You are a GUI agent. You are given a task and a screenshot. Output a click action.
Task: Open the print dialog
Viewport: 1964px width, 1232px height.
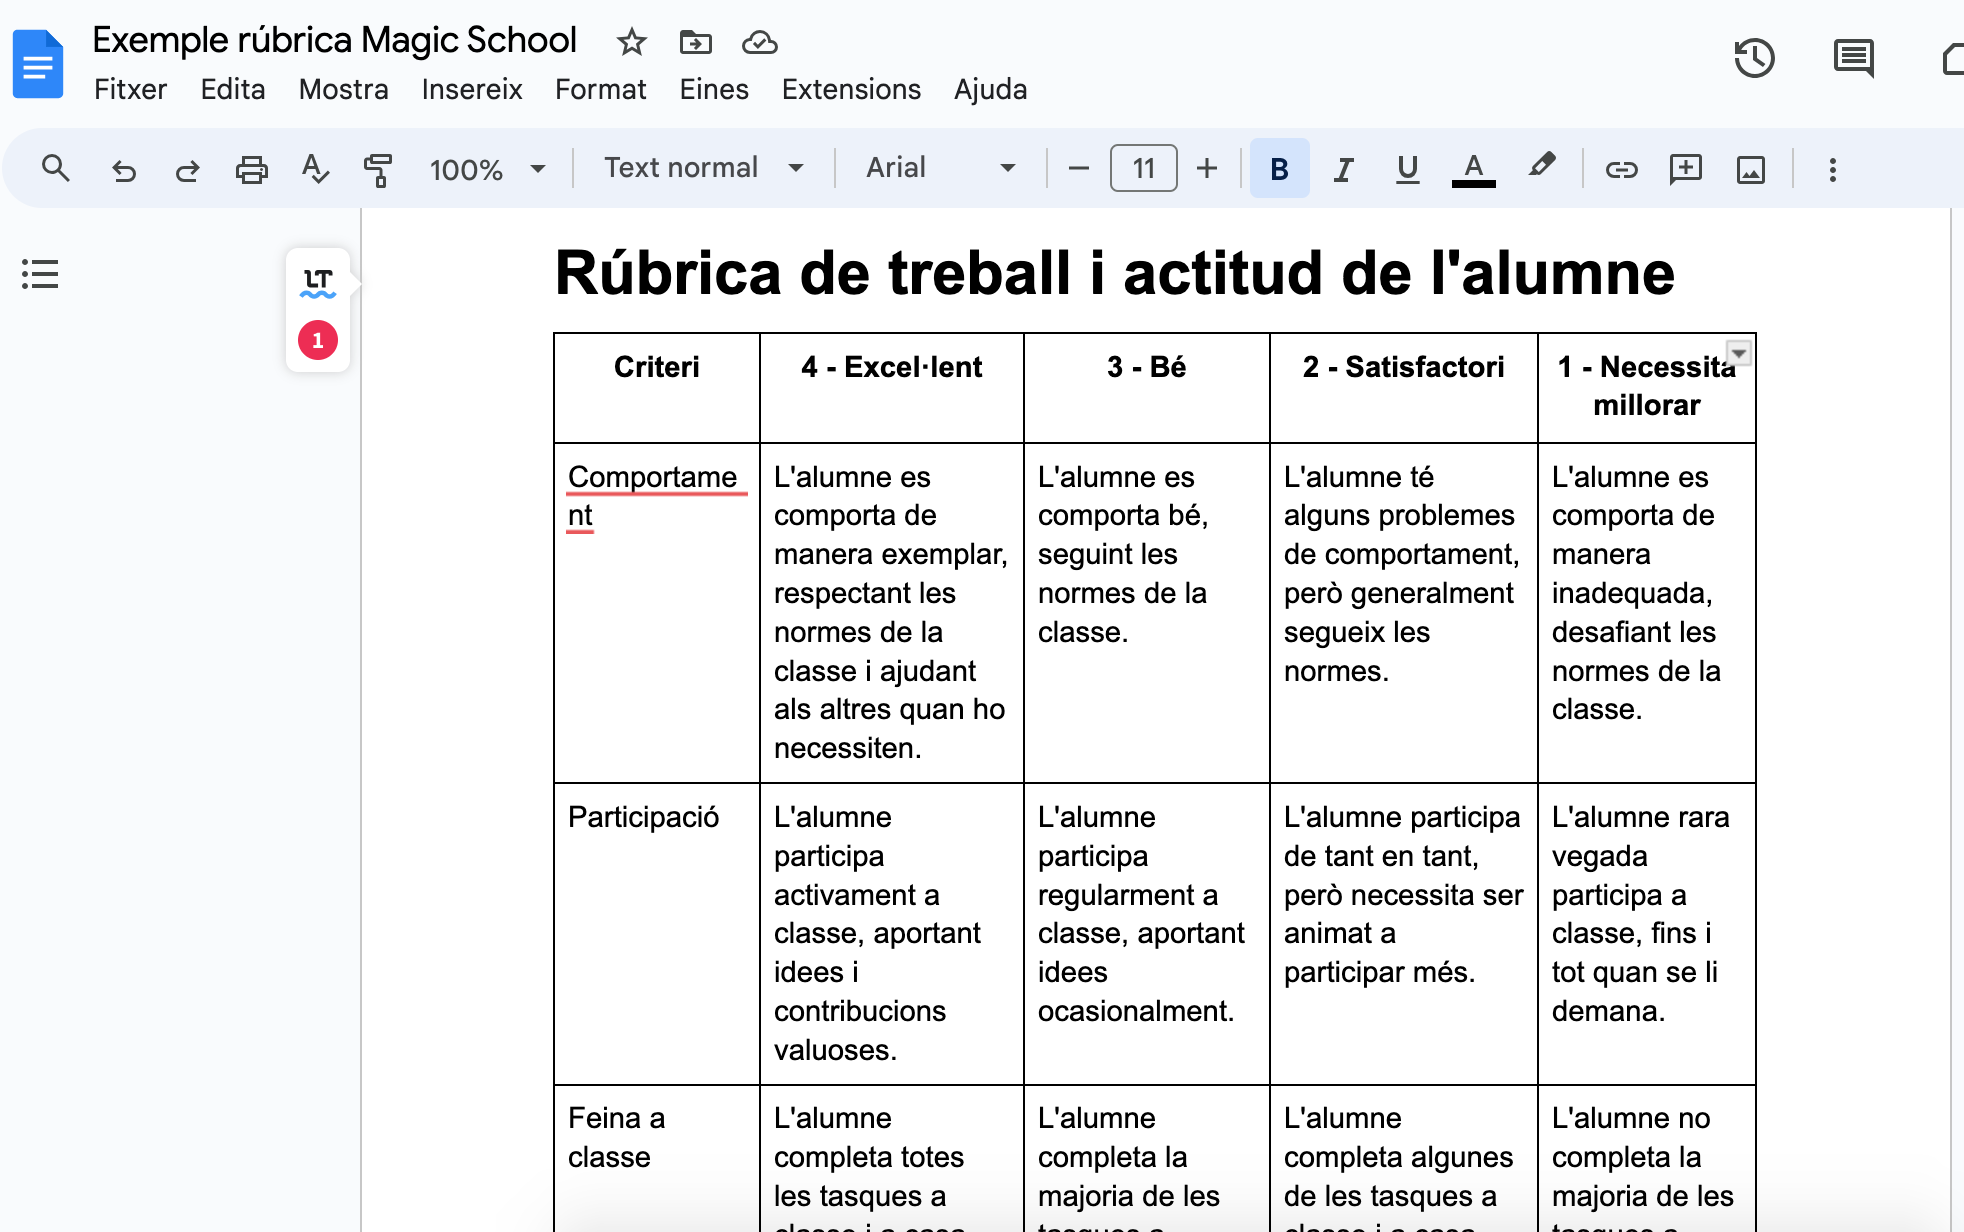coord(251,168)
